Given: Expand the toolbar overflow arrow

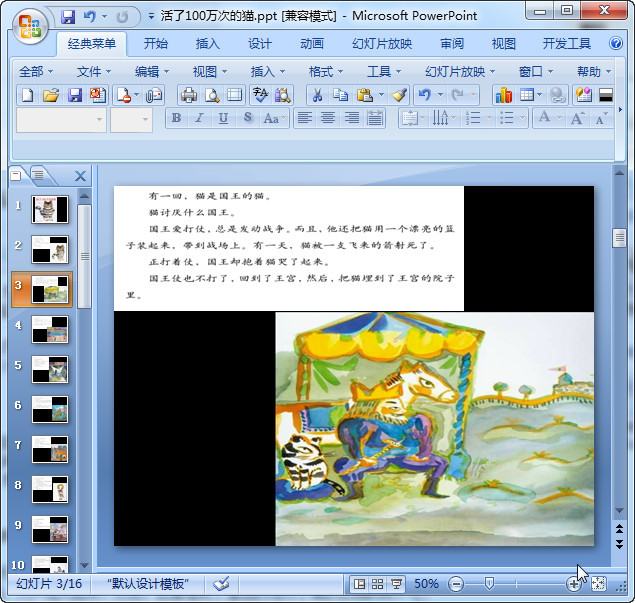Looking at the screenshot, I should pyautogui.click(x=620, y=109).
